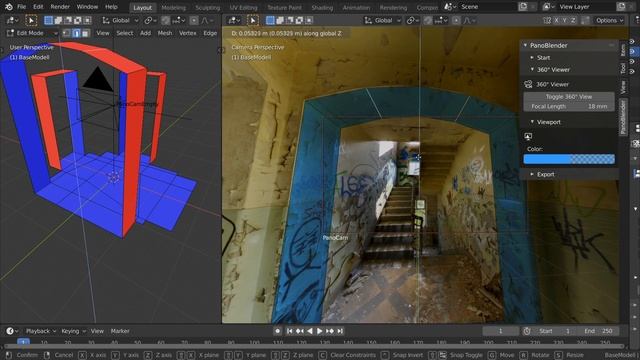
Task: Click the new scene icon
Action: (x=523, y=7)
